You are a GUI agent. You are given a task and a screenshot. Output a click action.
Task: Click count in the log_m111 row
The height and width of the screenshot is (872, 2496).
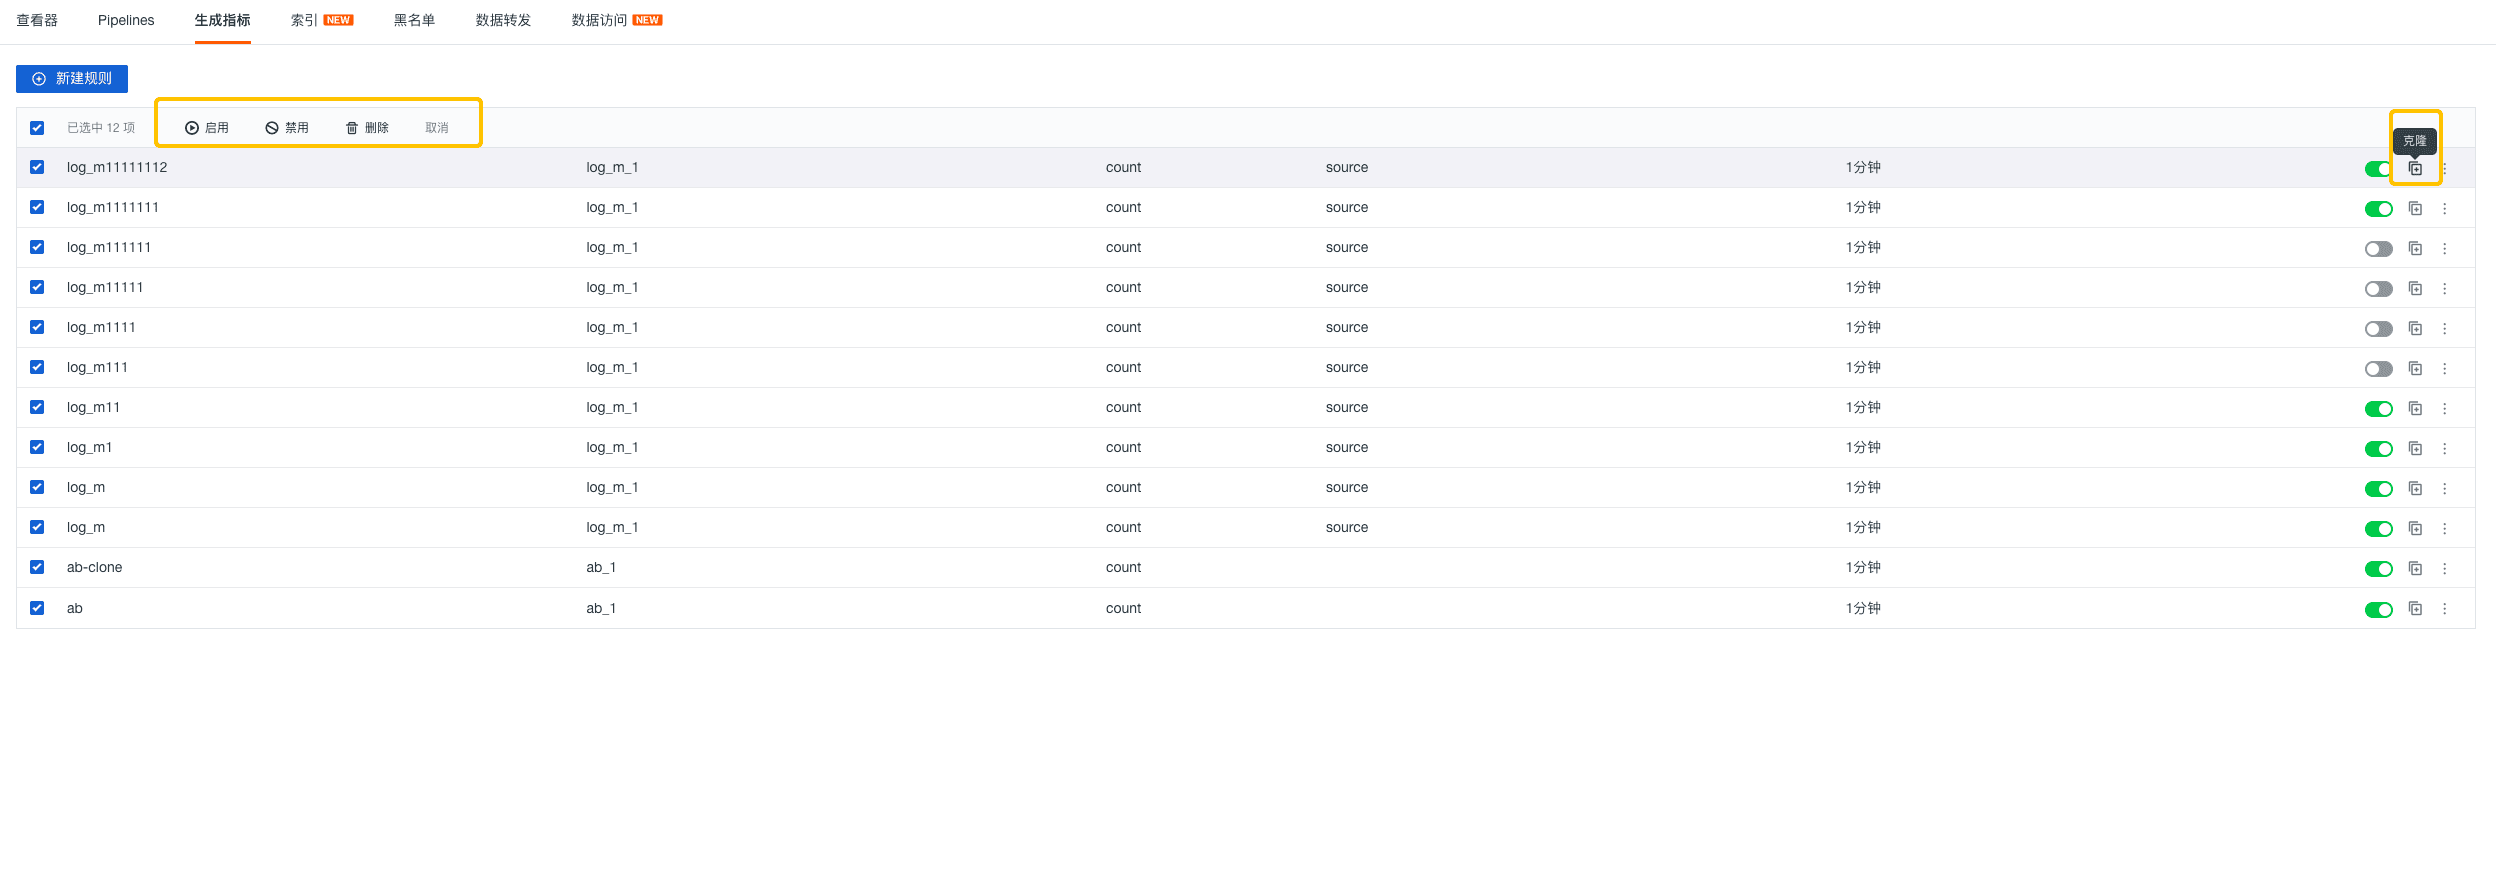pyautogui.click(x=1123, y=367)
